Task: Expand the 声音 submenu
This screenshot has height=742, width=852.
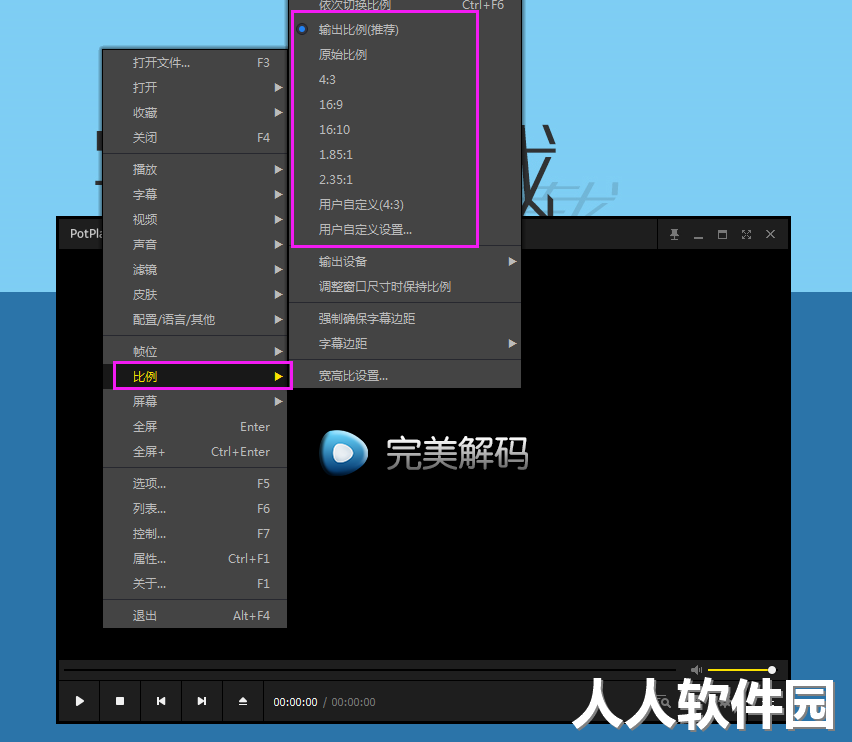Action: (x=195, y=244)
